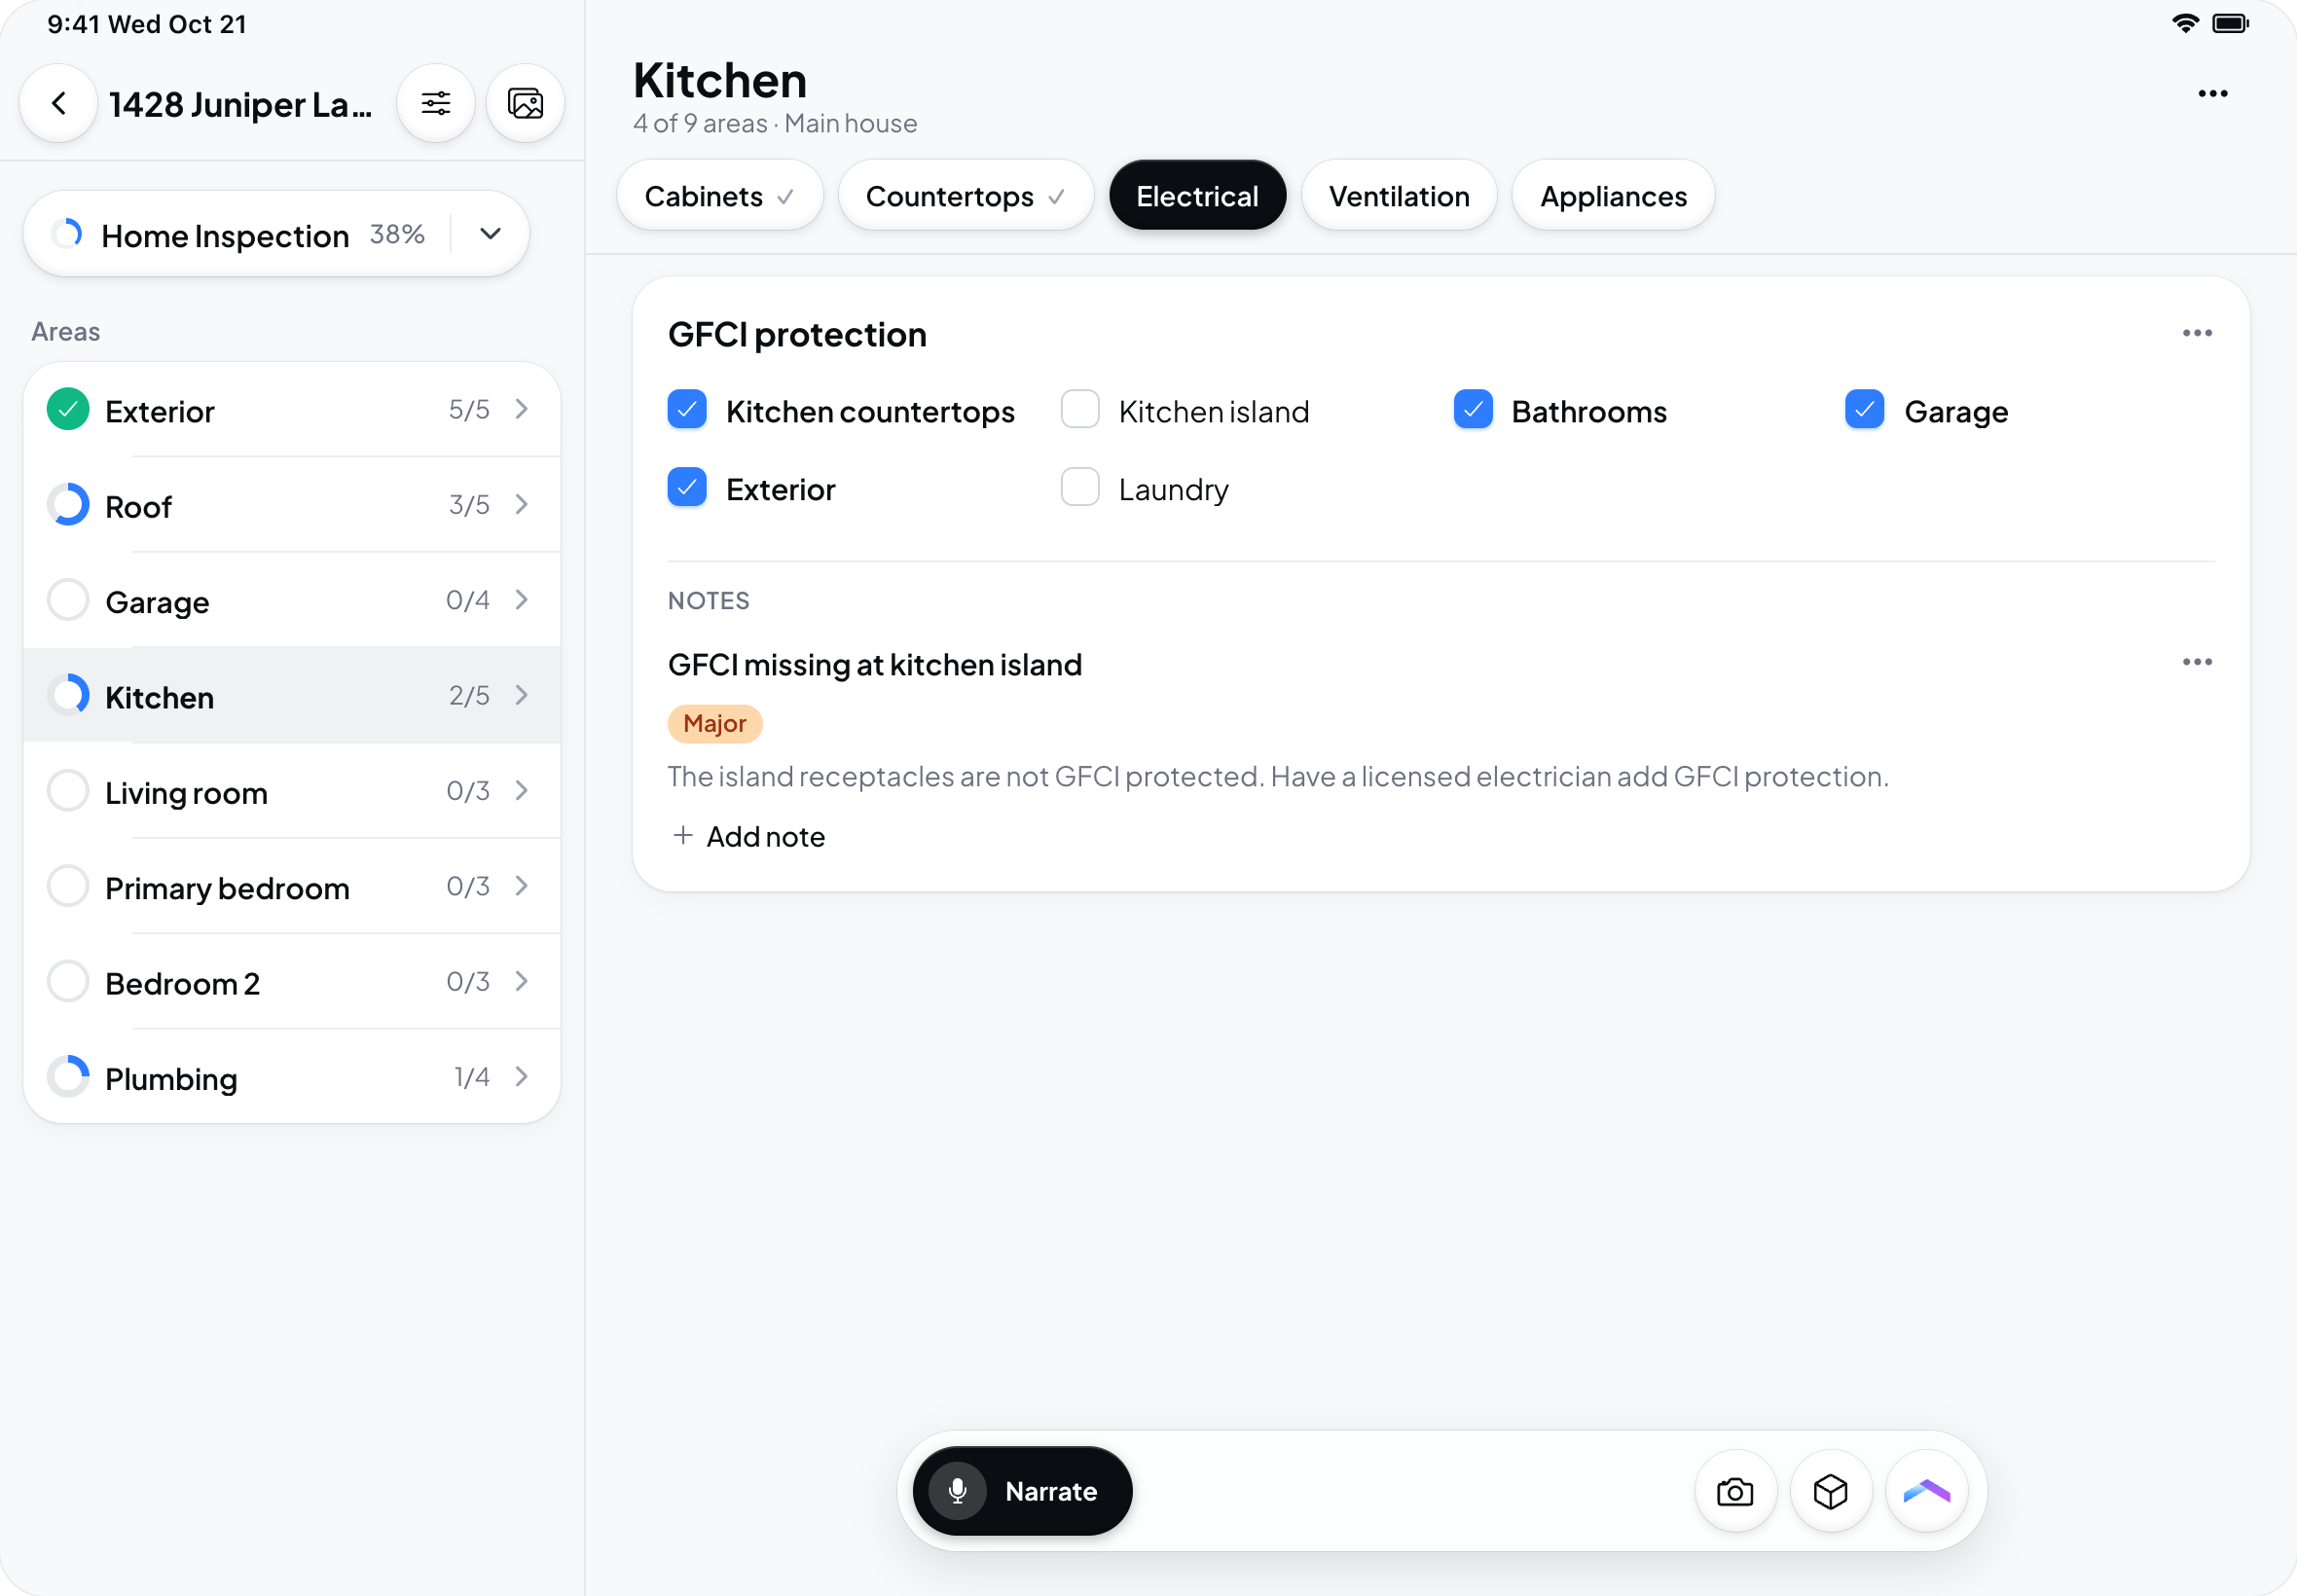This screenshot has height=1596, width=2297.
Task: Select the Electrical tab pill
Action: (1197, 196)
